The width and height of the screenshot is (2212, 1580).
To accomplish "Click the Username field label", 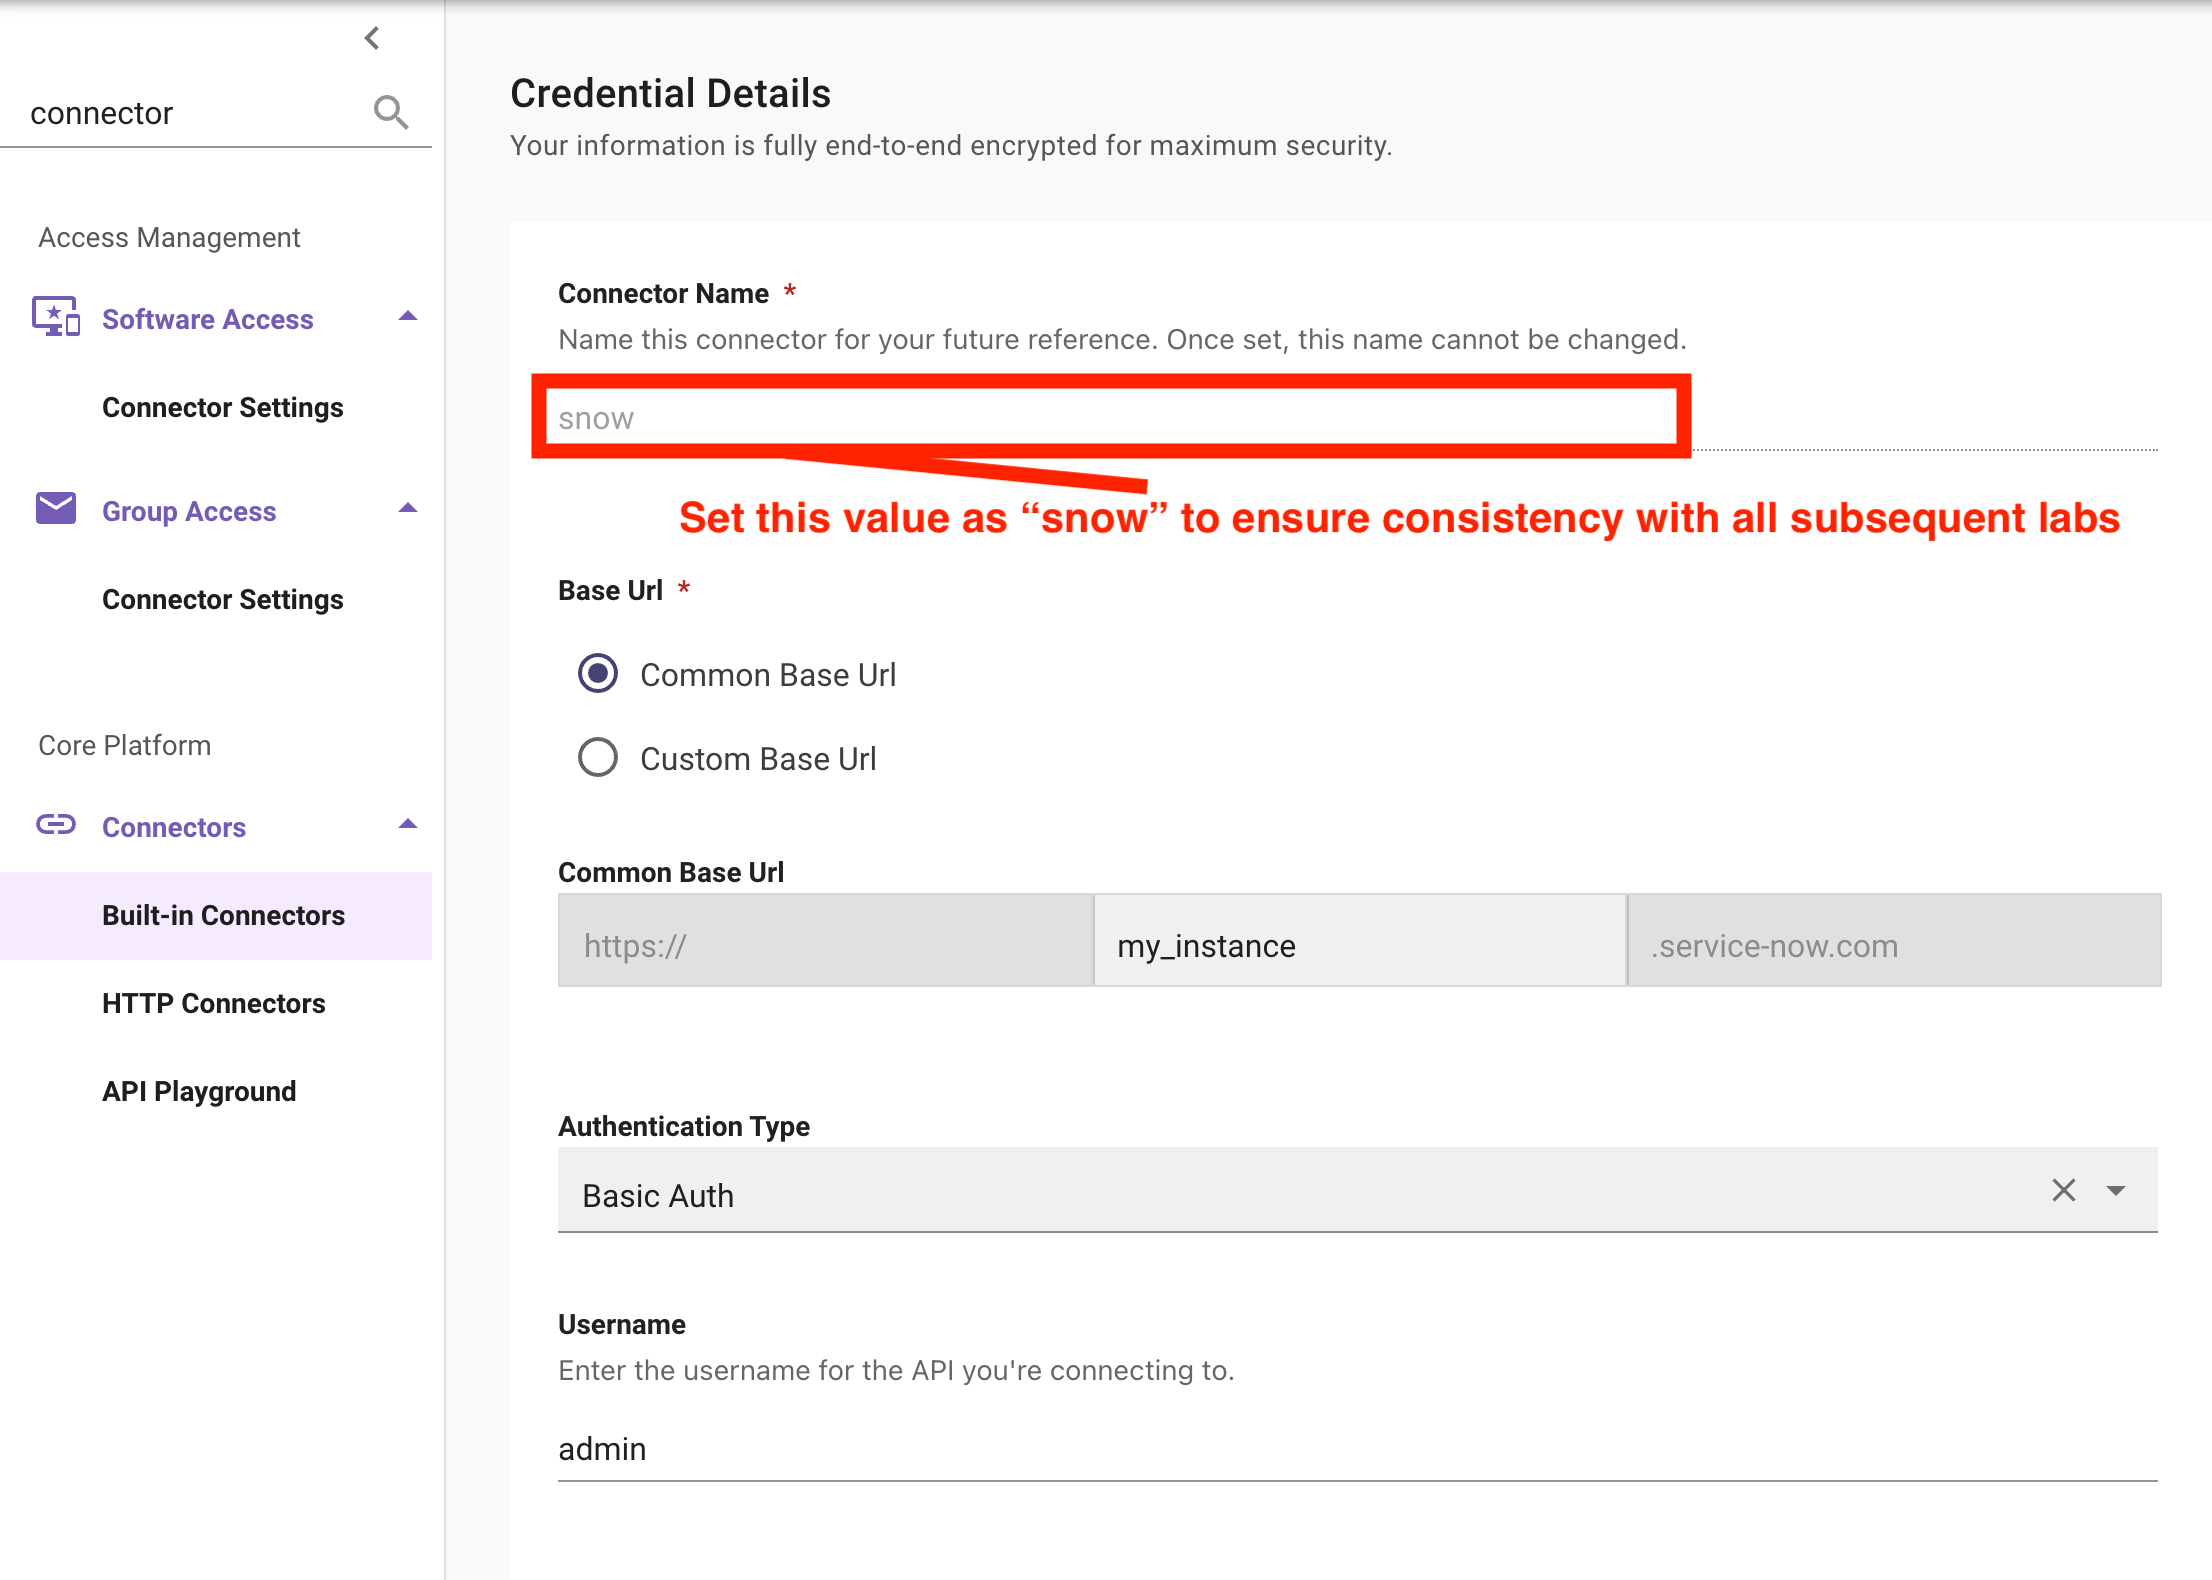I will pyautogui.click(x=622, y=1324).
